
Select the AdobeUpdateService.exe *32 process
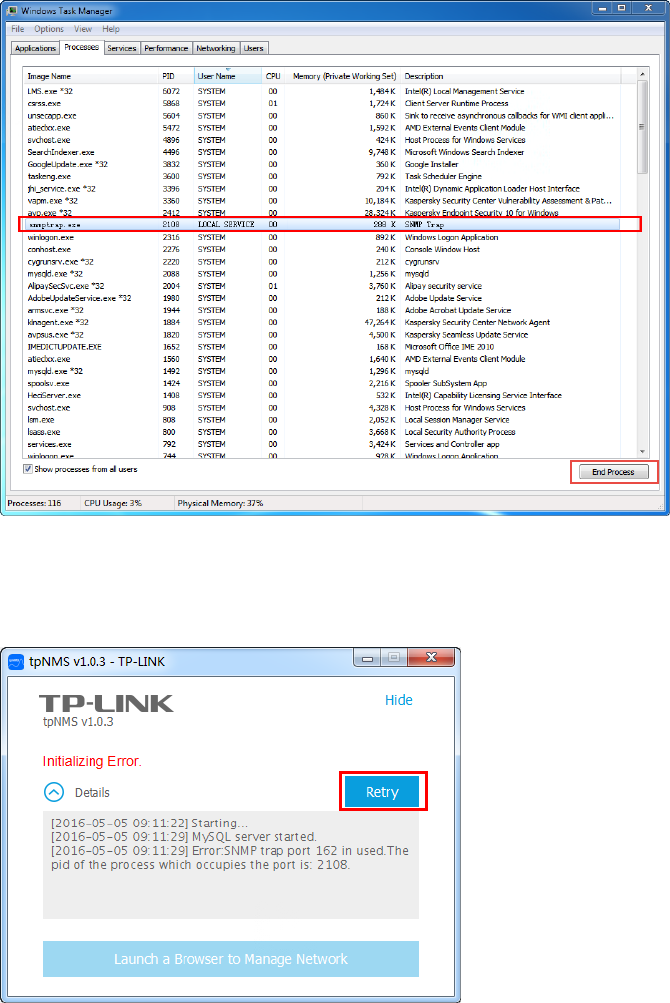pyautogui.click(x=323, y=298)
